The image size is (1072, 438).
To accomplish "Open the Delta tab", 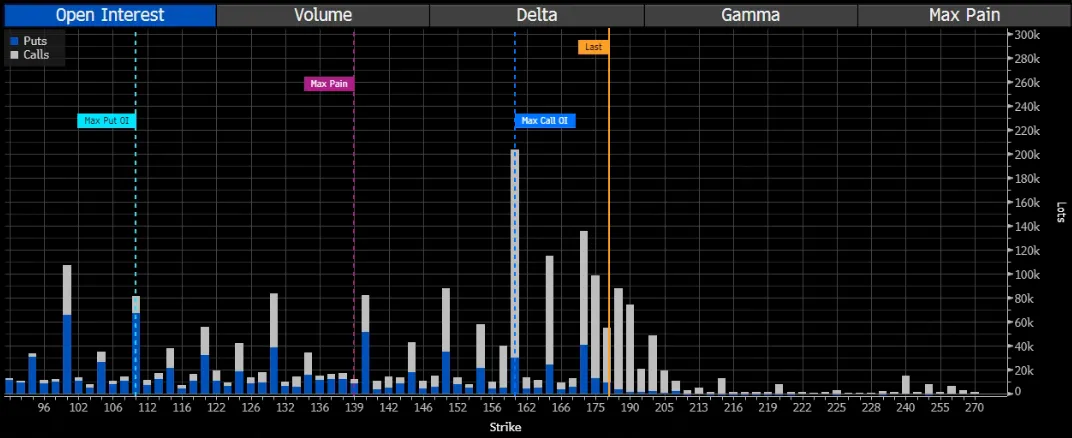I will [537, 15].
